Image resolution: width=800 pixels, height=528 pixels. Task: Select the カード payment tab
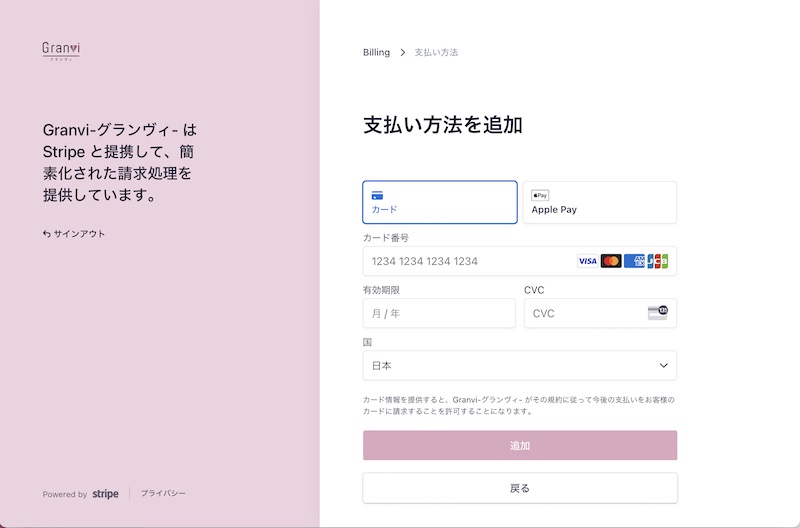pyautogui.click(x=440, y=202)
